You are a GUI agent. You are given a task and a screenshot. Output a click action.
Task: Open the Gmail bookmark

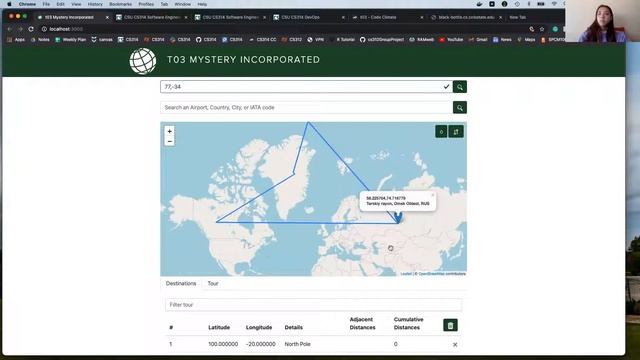(478, 40)
